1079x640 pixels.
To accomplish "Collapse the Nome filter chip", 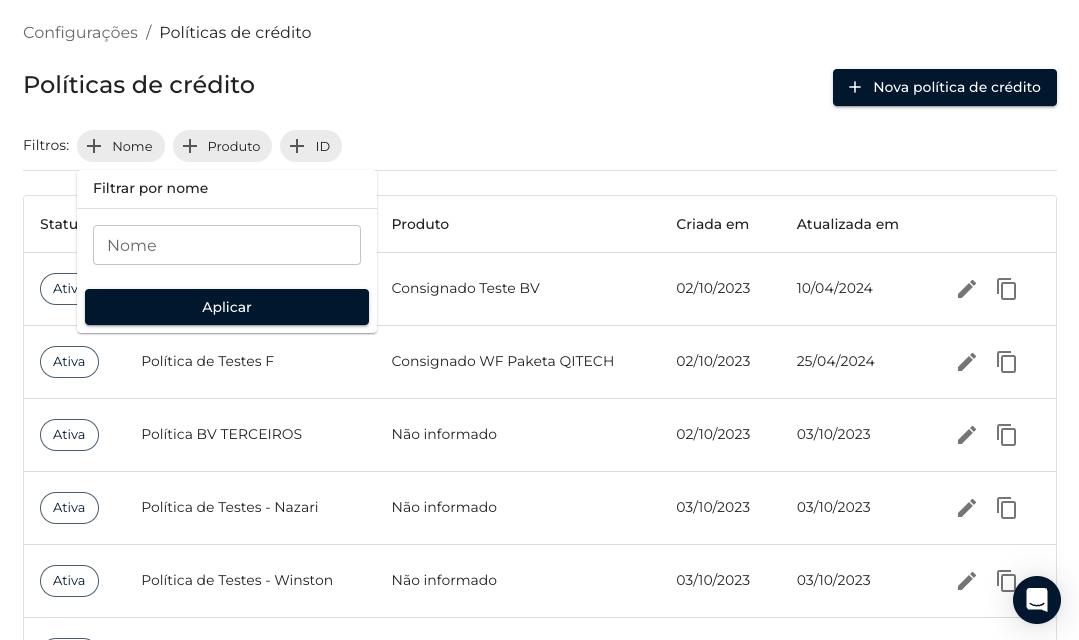I will click(121, 146).
